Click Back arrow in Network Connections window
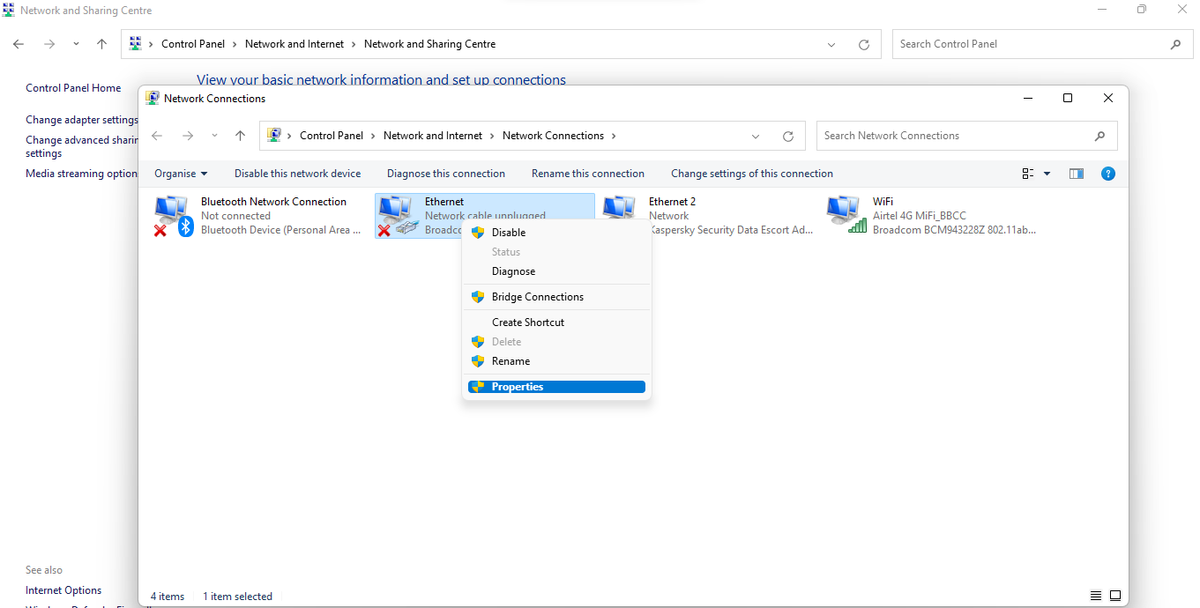1200x608 pixels. pyautogui.click(x=157, y=136)
